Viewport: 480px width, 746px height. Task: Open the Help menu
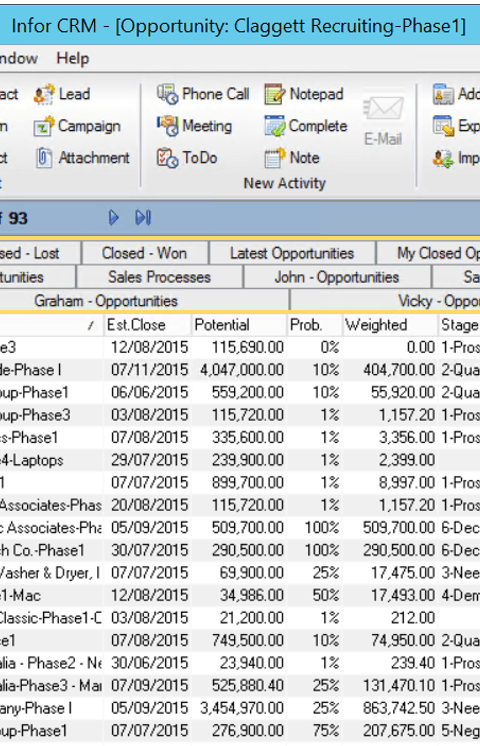73,59
